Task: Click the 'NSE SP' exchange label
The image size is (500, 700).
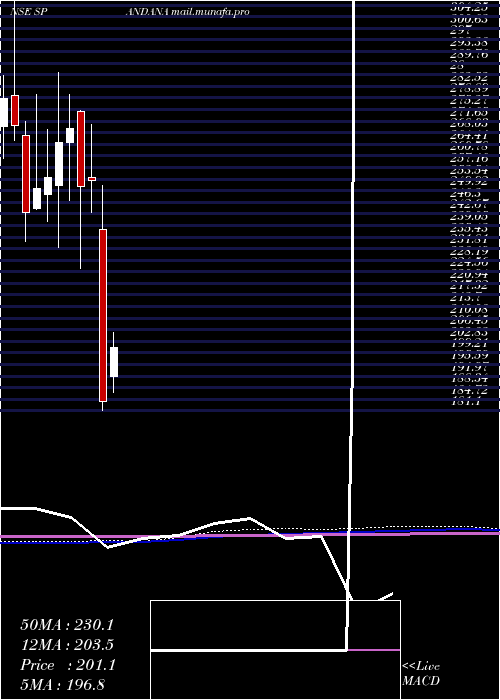Action: (x=29, y=12)
